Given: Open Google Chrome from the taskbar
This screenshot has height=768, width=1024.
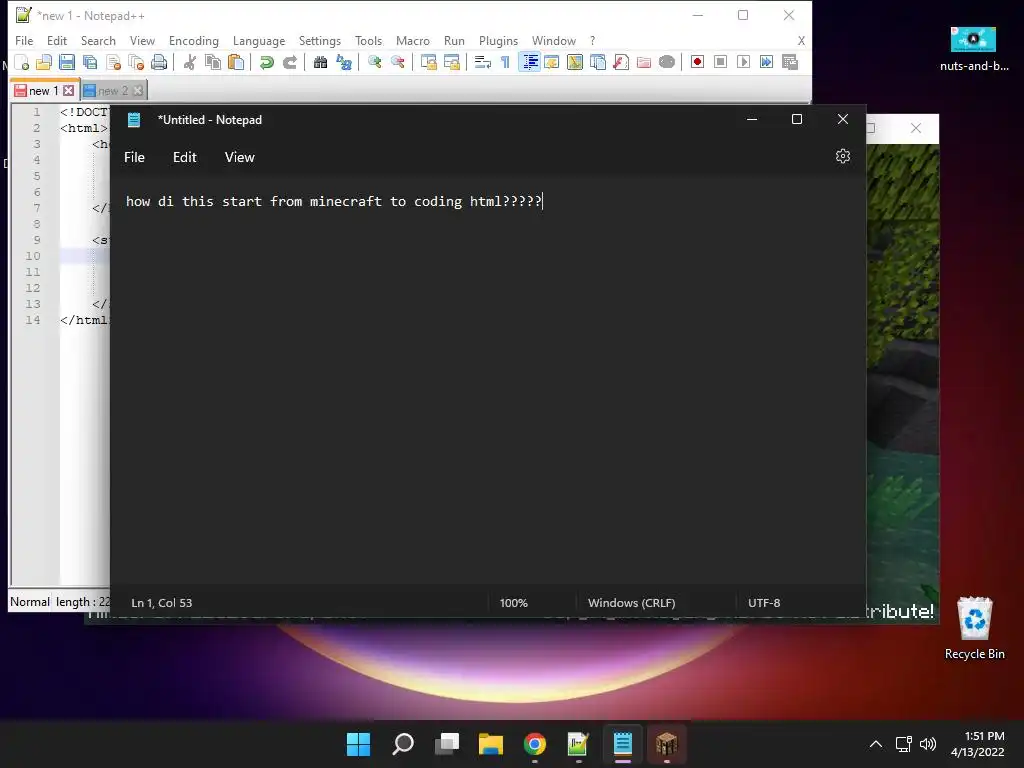Looking at the screenshot, I should [x=535, y=744].
